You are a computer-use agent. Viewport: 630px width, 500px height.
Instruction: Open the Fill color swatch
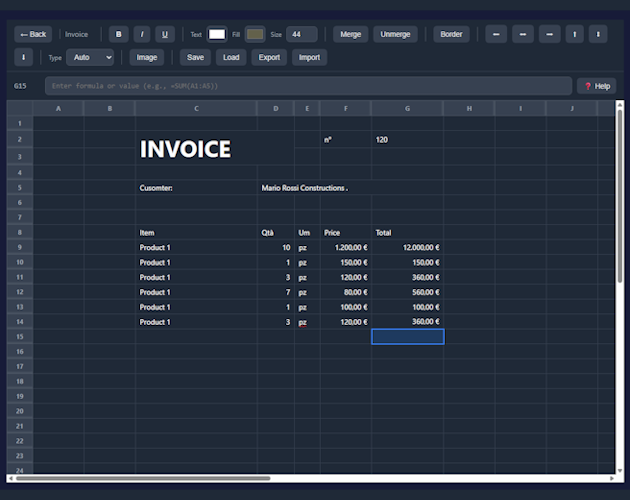pos(255,34)
